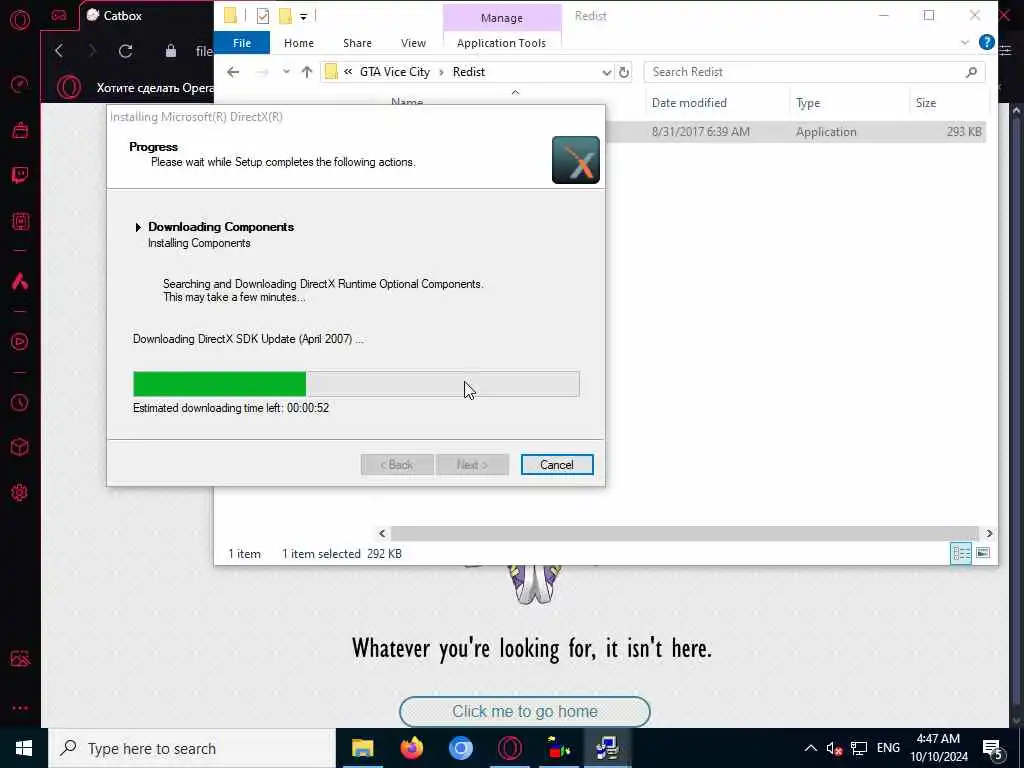Open the picture gallery sidebar icon
Screen dimensions: 1024x768
[x=20, y=658]
